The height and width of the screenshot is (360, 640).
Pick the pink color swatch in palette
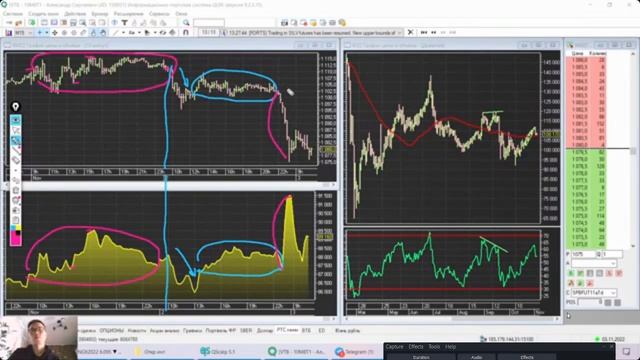pyautogui.click(x=16, y=240)
